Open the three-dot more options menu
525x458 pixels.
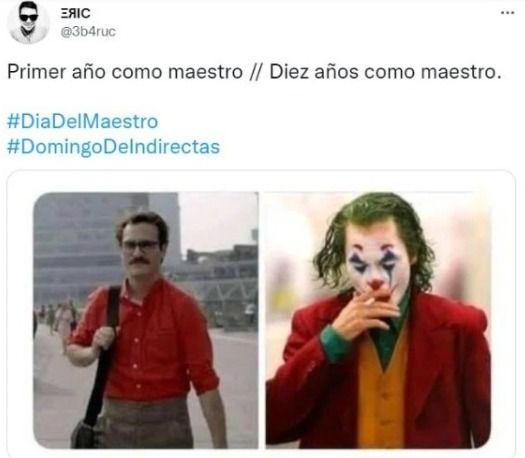[x=507, y=13]
